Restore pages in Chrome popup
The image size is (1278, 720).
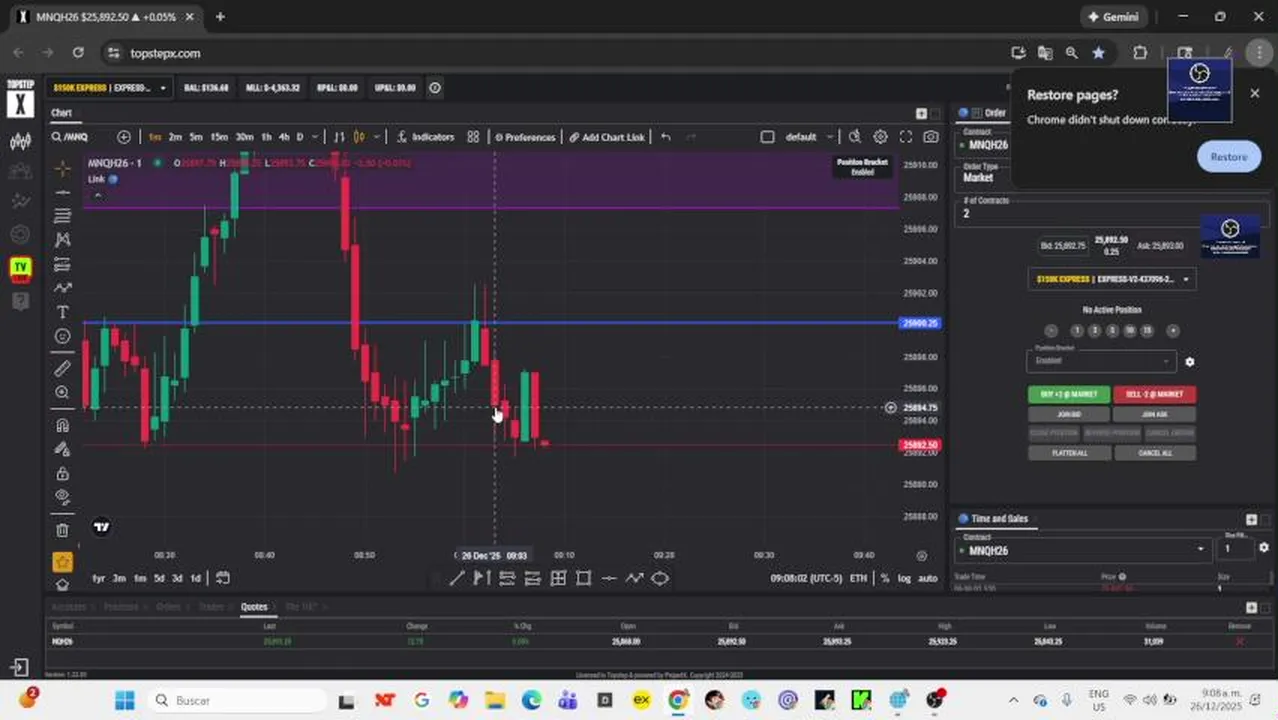pyautogui.click(x=1229, y=157)
